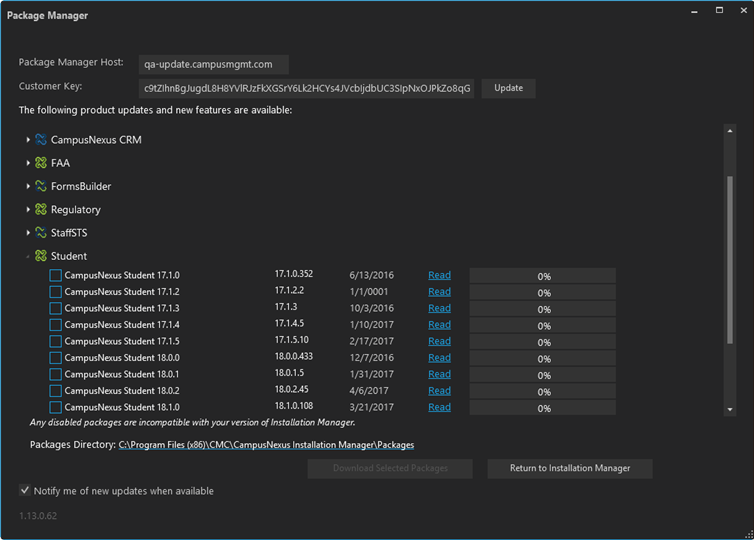Check the CampusNexus Student 17.1.0 checkbox
The height and width of the screenshot is (540, 754).
point(56,276)
